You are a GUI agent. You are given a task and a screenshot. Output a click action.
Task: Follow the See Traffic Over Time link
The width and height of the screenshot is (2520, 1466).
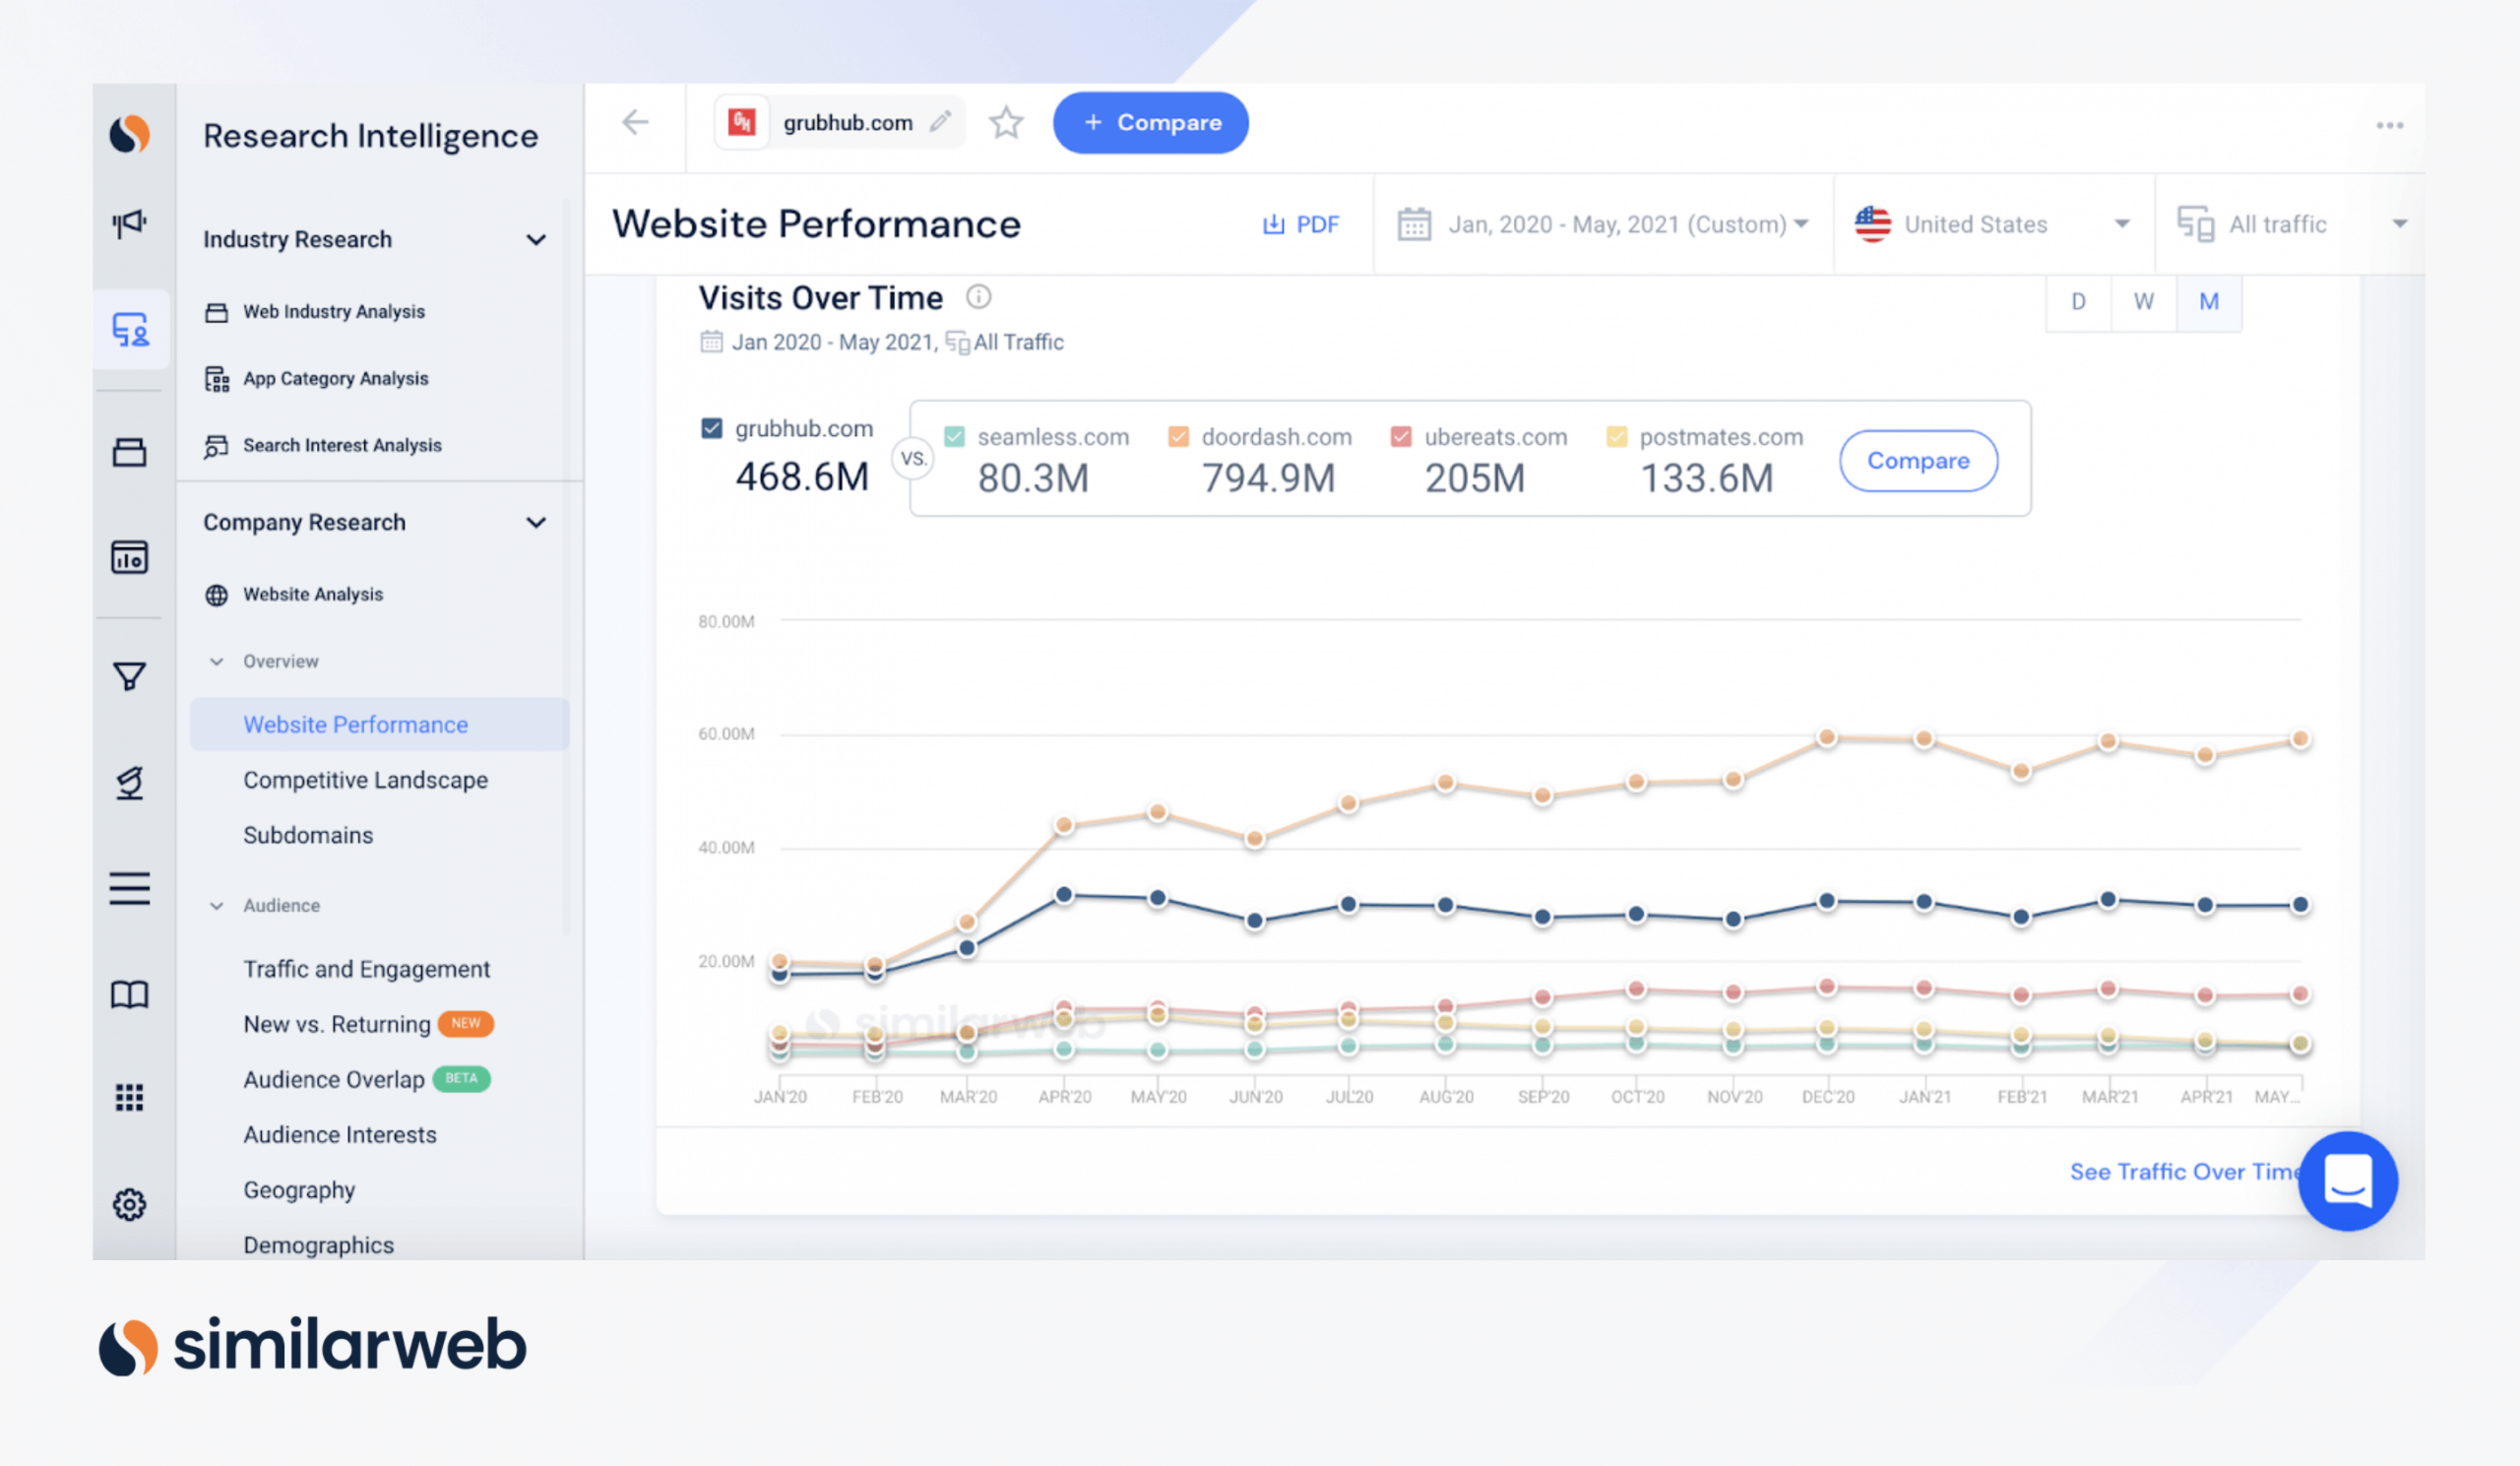(x=2185, y=1171)
